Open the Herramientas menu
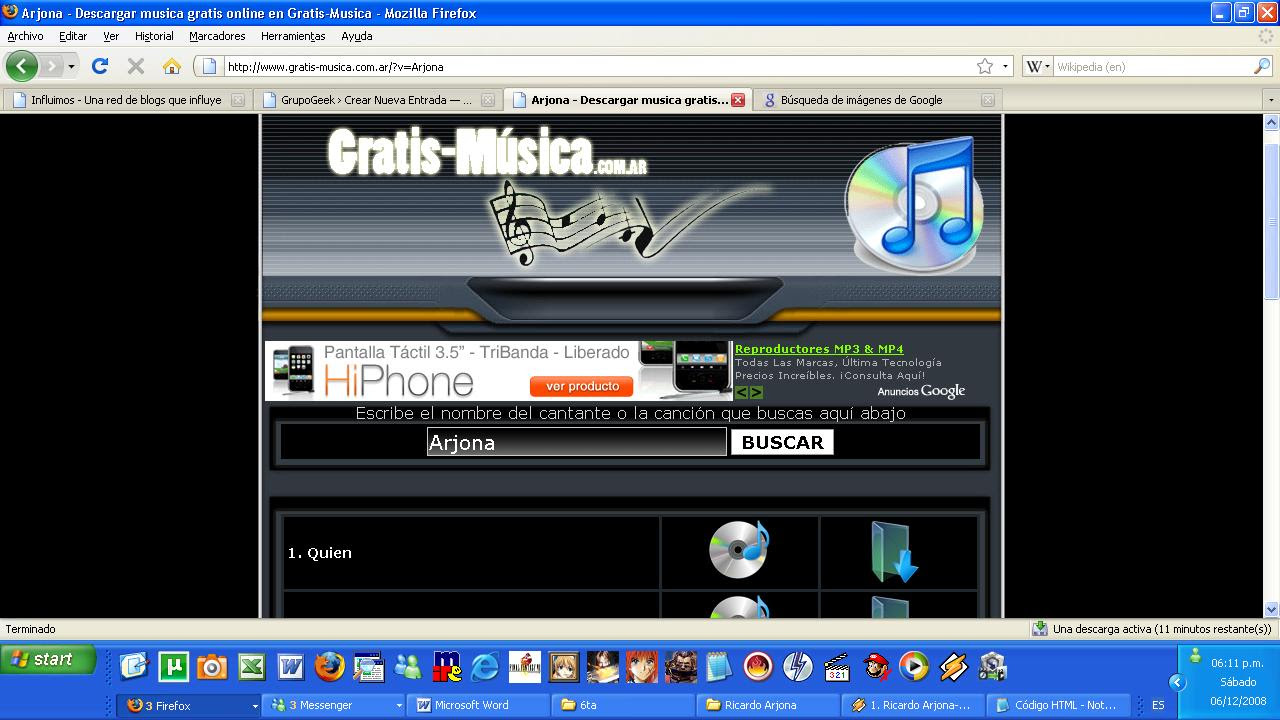 pos(293,36)
